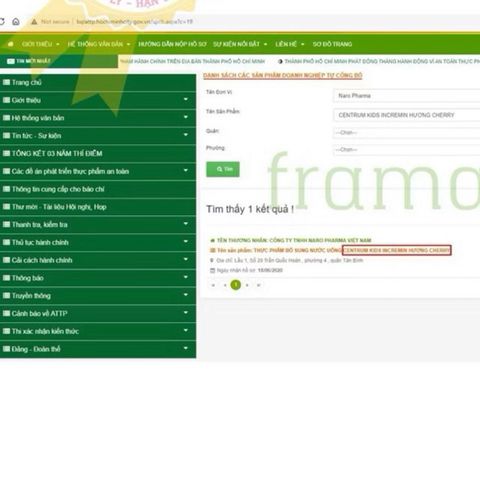The height and width of the screenshot is (480, 480).
Task: Open the Phường dropdown selector
Action: tap(406, 149)
